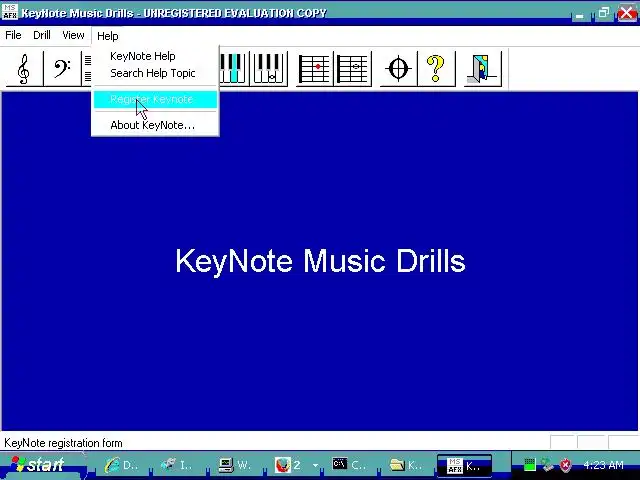640x480 pixels.
Task: Switch to Internet Explorer taskbar item
Action: click(122, 465)
